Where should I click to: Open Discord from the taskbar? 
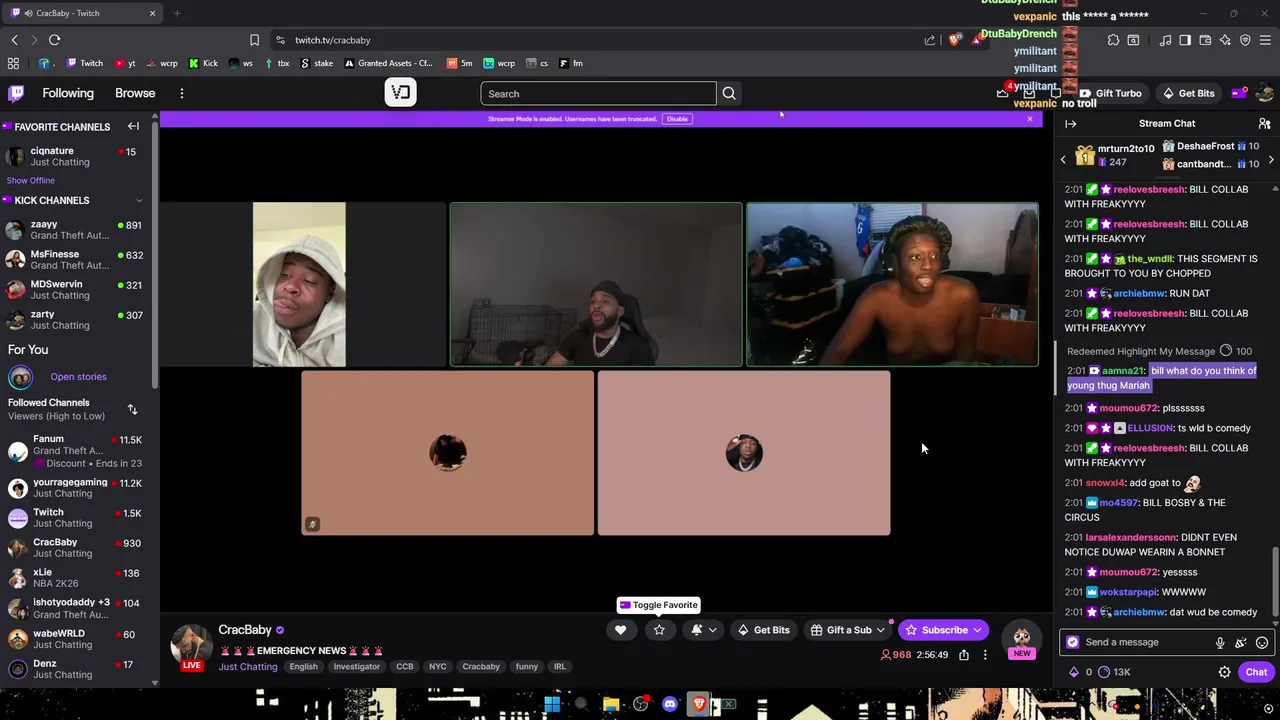670,704
